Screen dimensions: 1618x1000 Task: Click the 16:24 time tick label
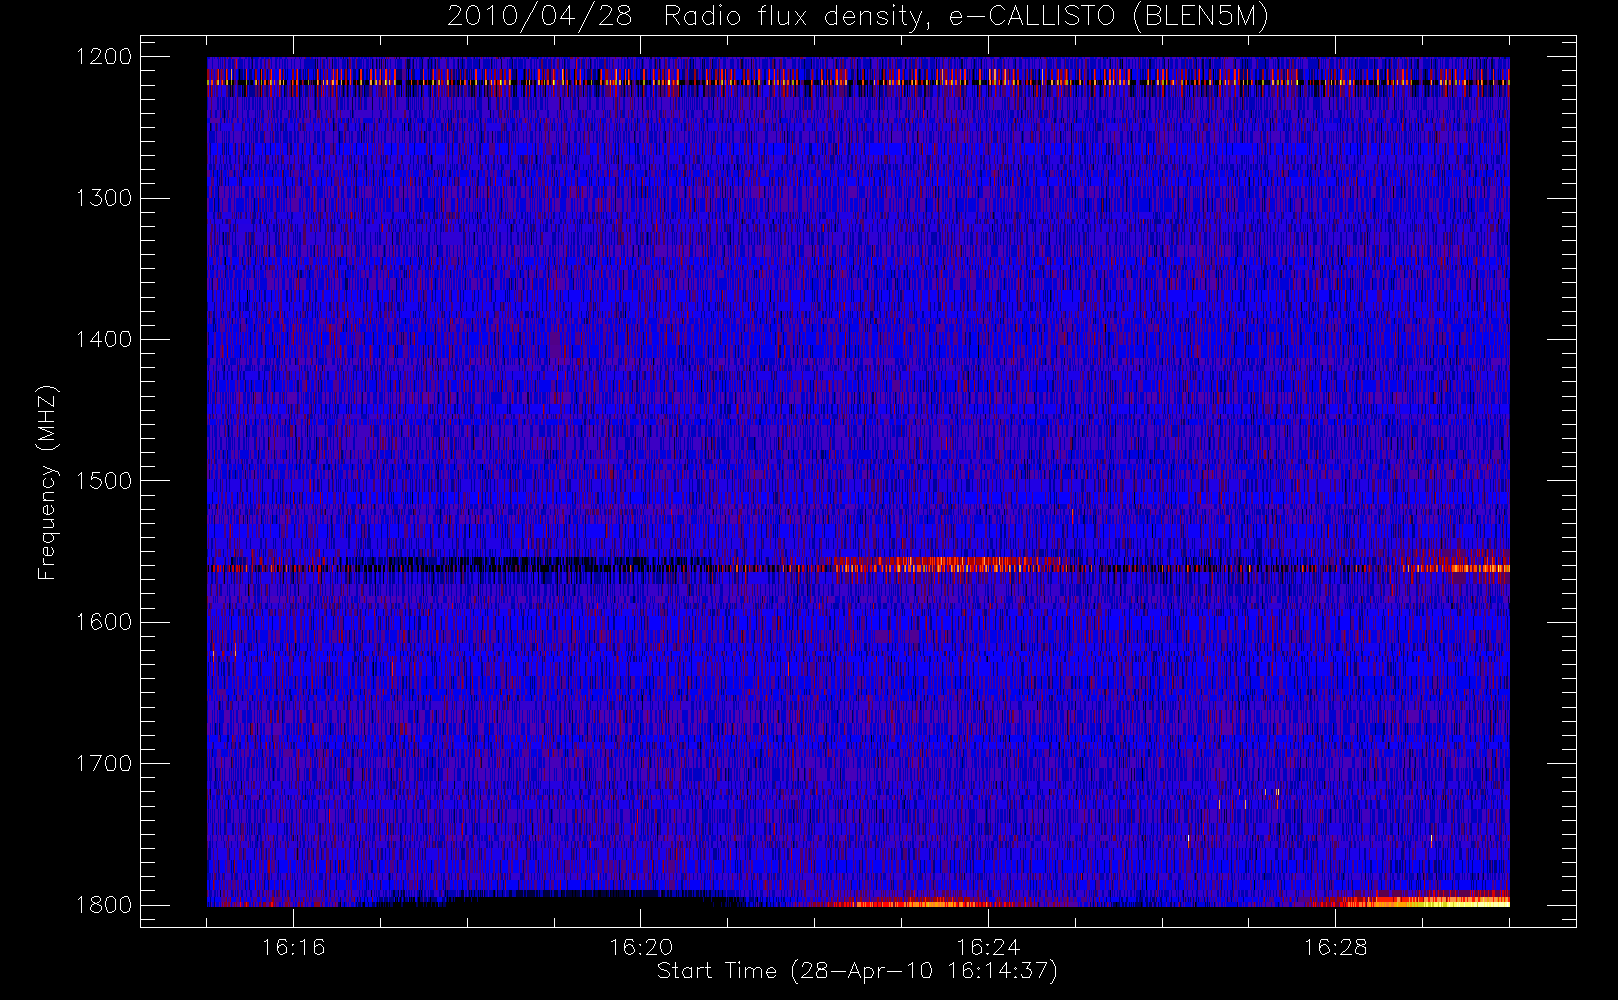click(988, 947)
